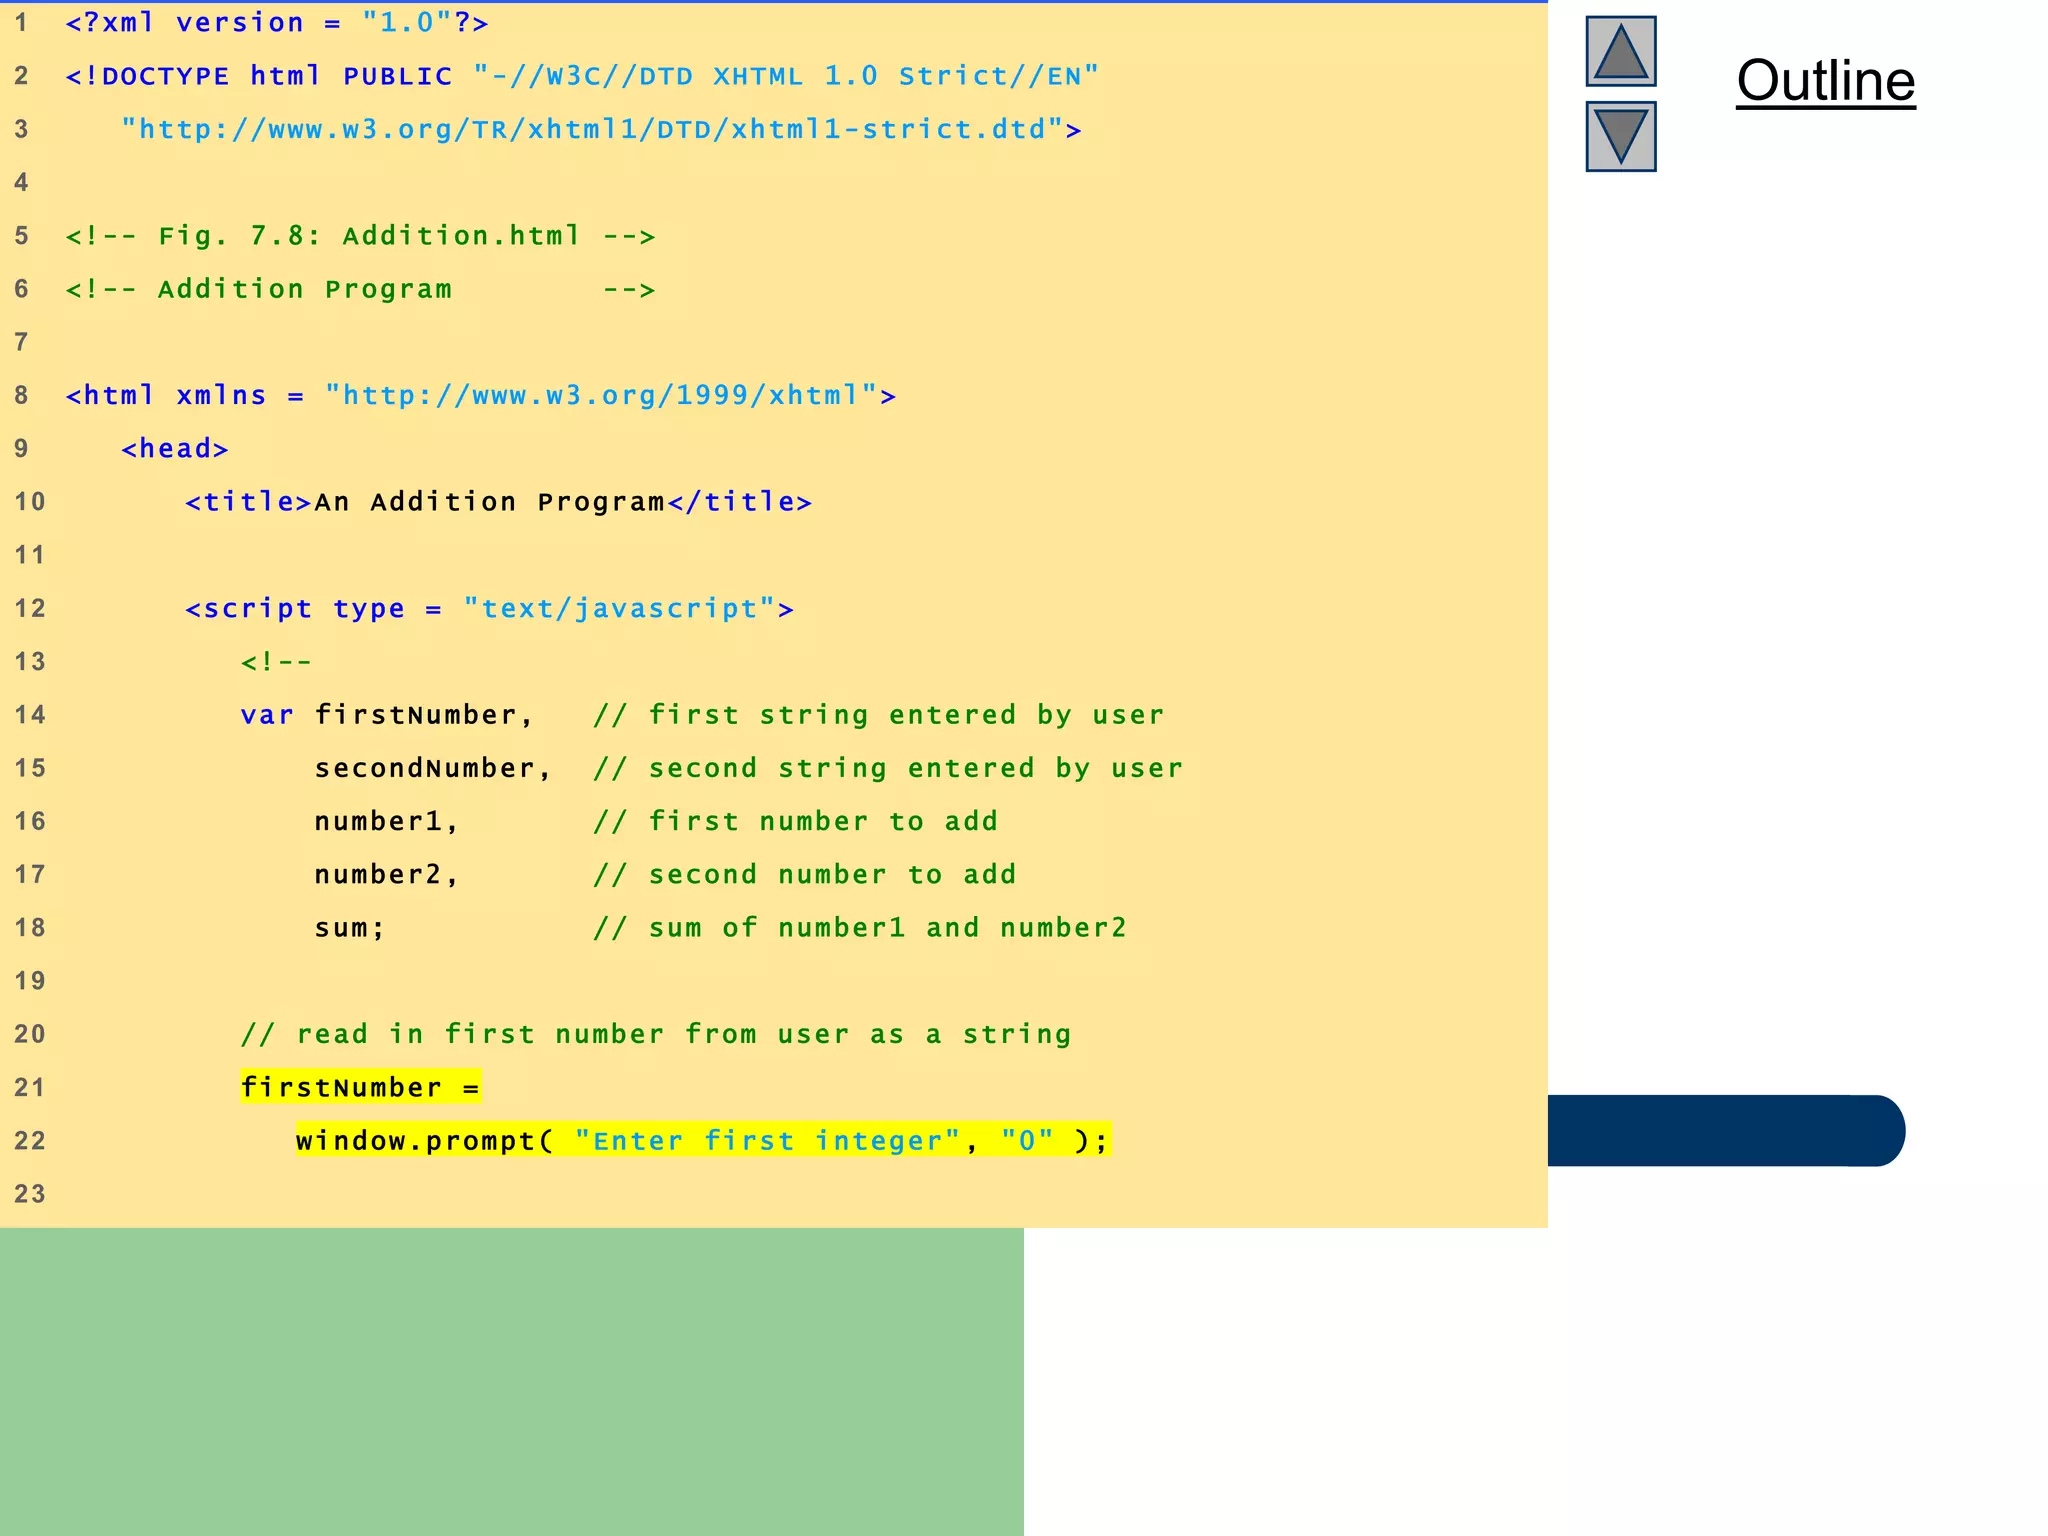This screenshot has width=2048, height=1536.
Task: Click the up arrow navigation icon
Action: pos(1620,51)
